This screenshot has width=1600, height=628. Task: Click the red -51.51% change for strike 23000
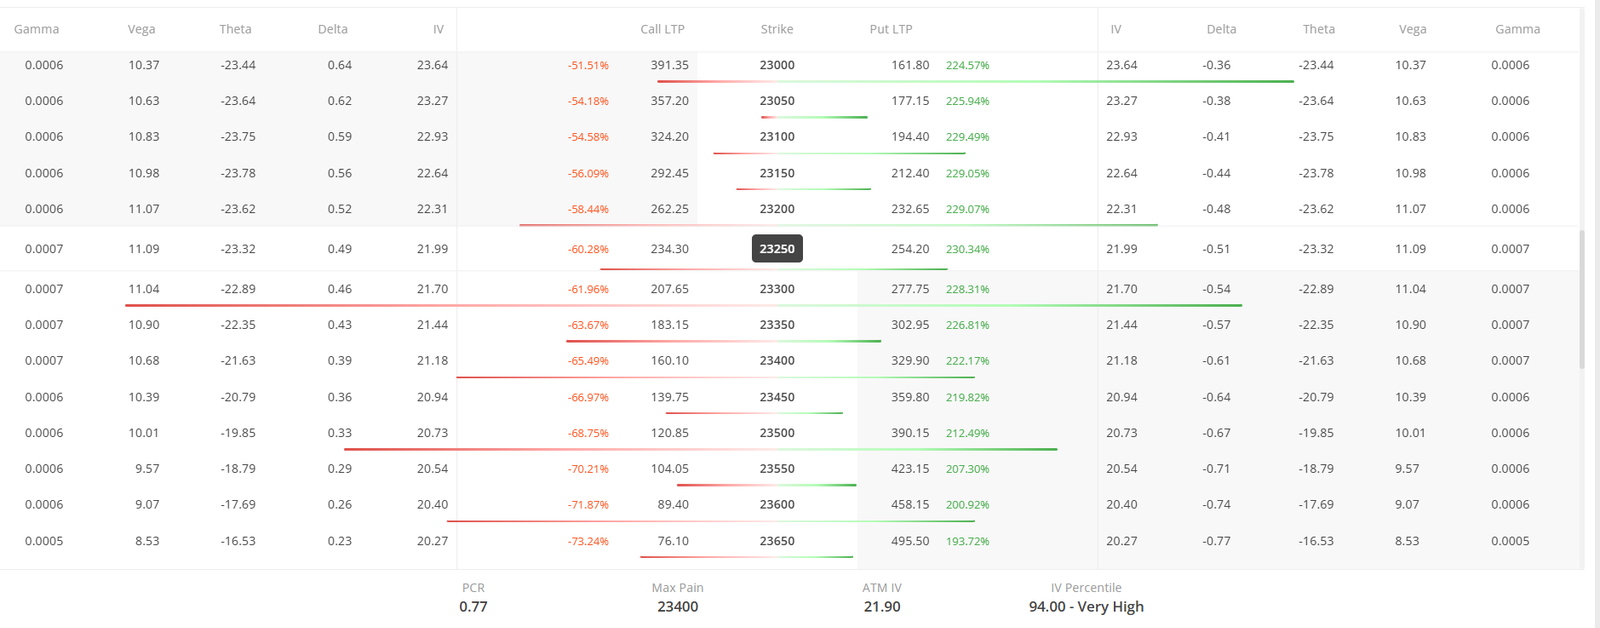pyautogui.click(x=588, y=64)
